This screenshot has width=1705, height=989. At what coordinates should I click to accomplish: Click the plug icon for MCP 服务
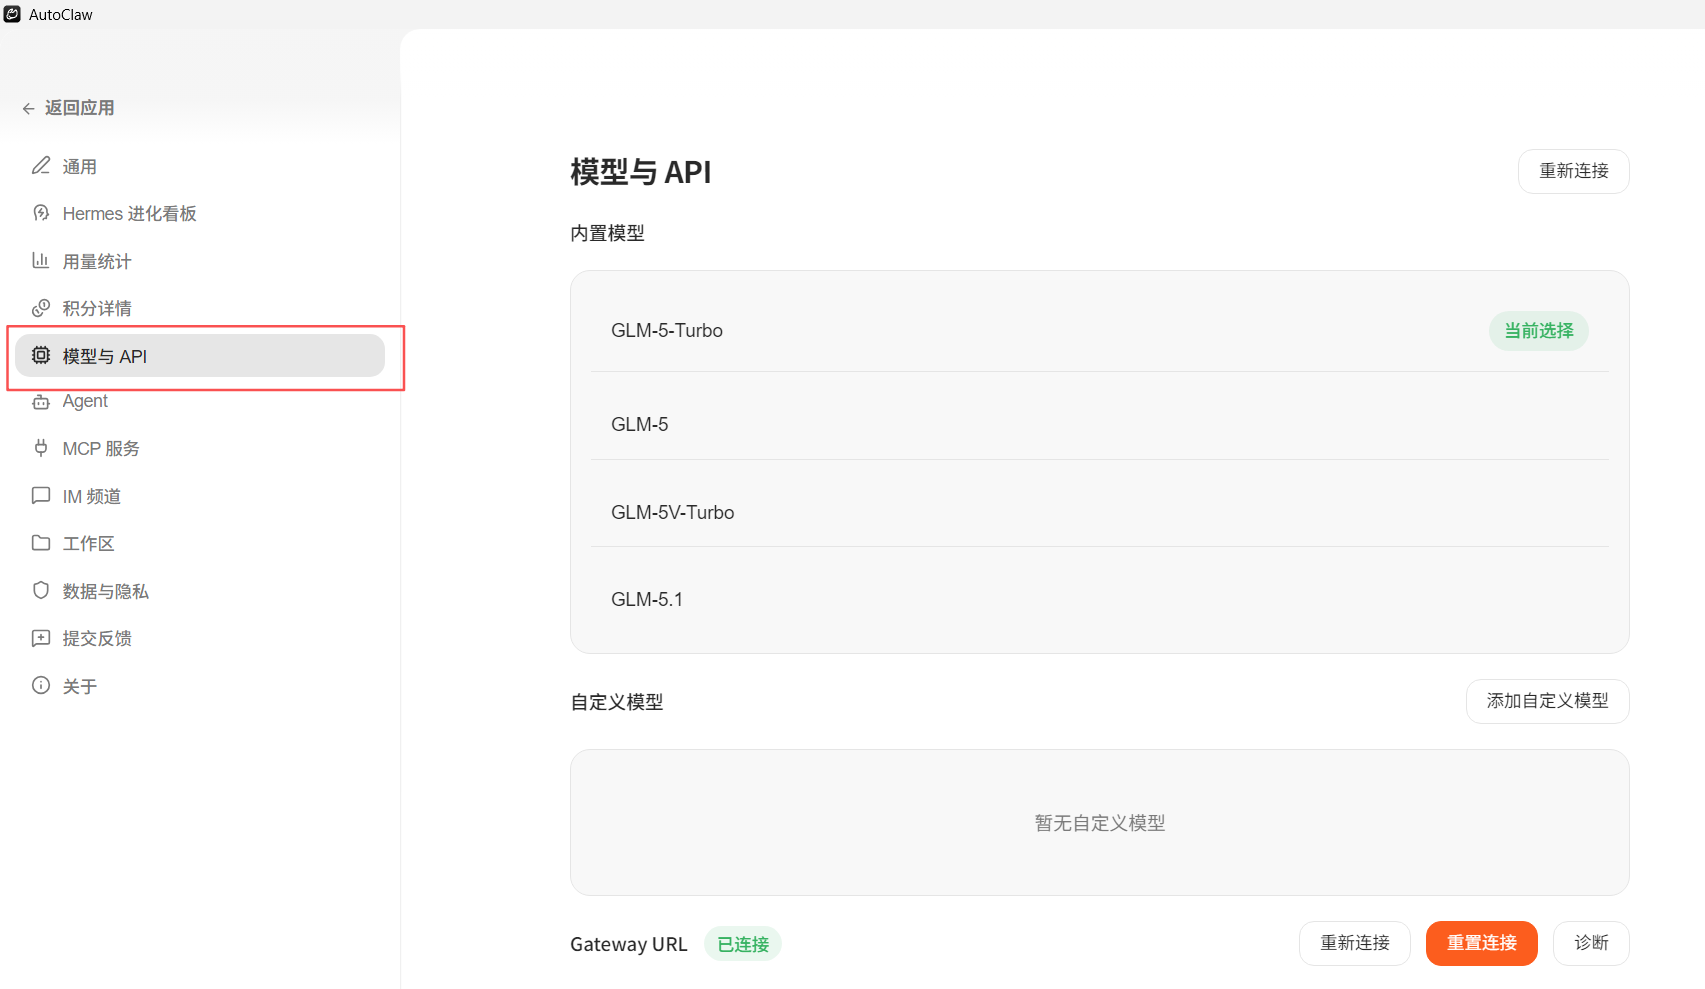41,448
